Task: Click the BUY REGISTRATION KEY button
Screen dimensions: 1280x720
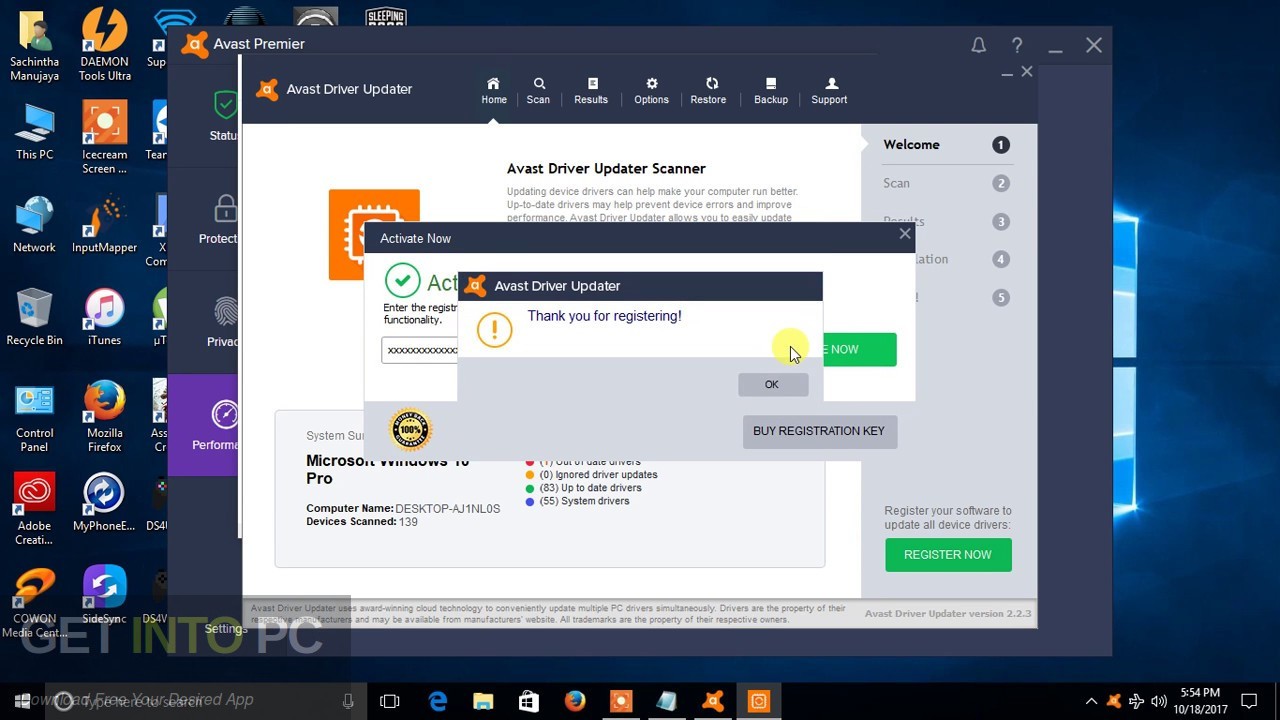Action: 819,431
